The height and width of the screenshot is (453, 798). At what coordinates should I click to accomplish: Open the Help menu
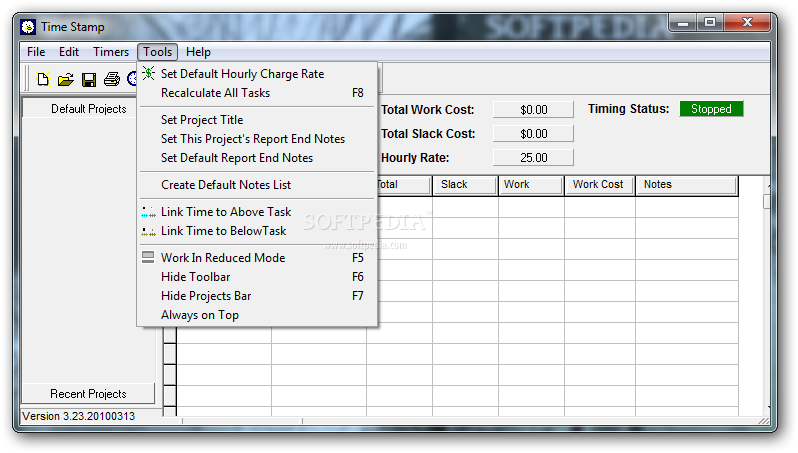point(198,52)
